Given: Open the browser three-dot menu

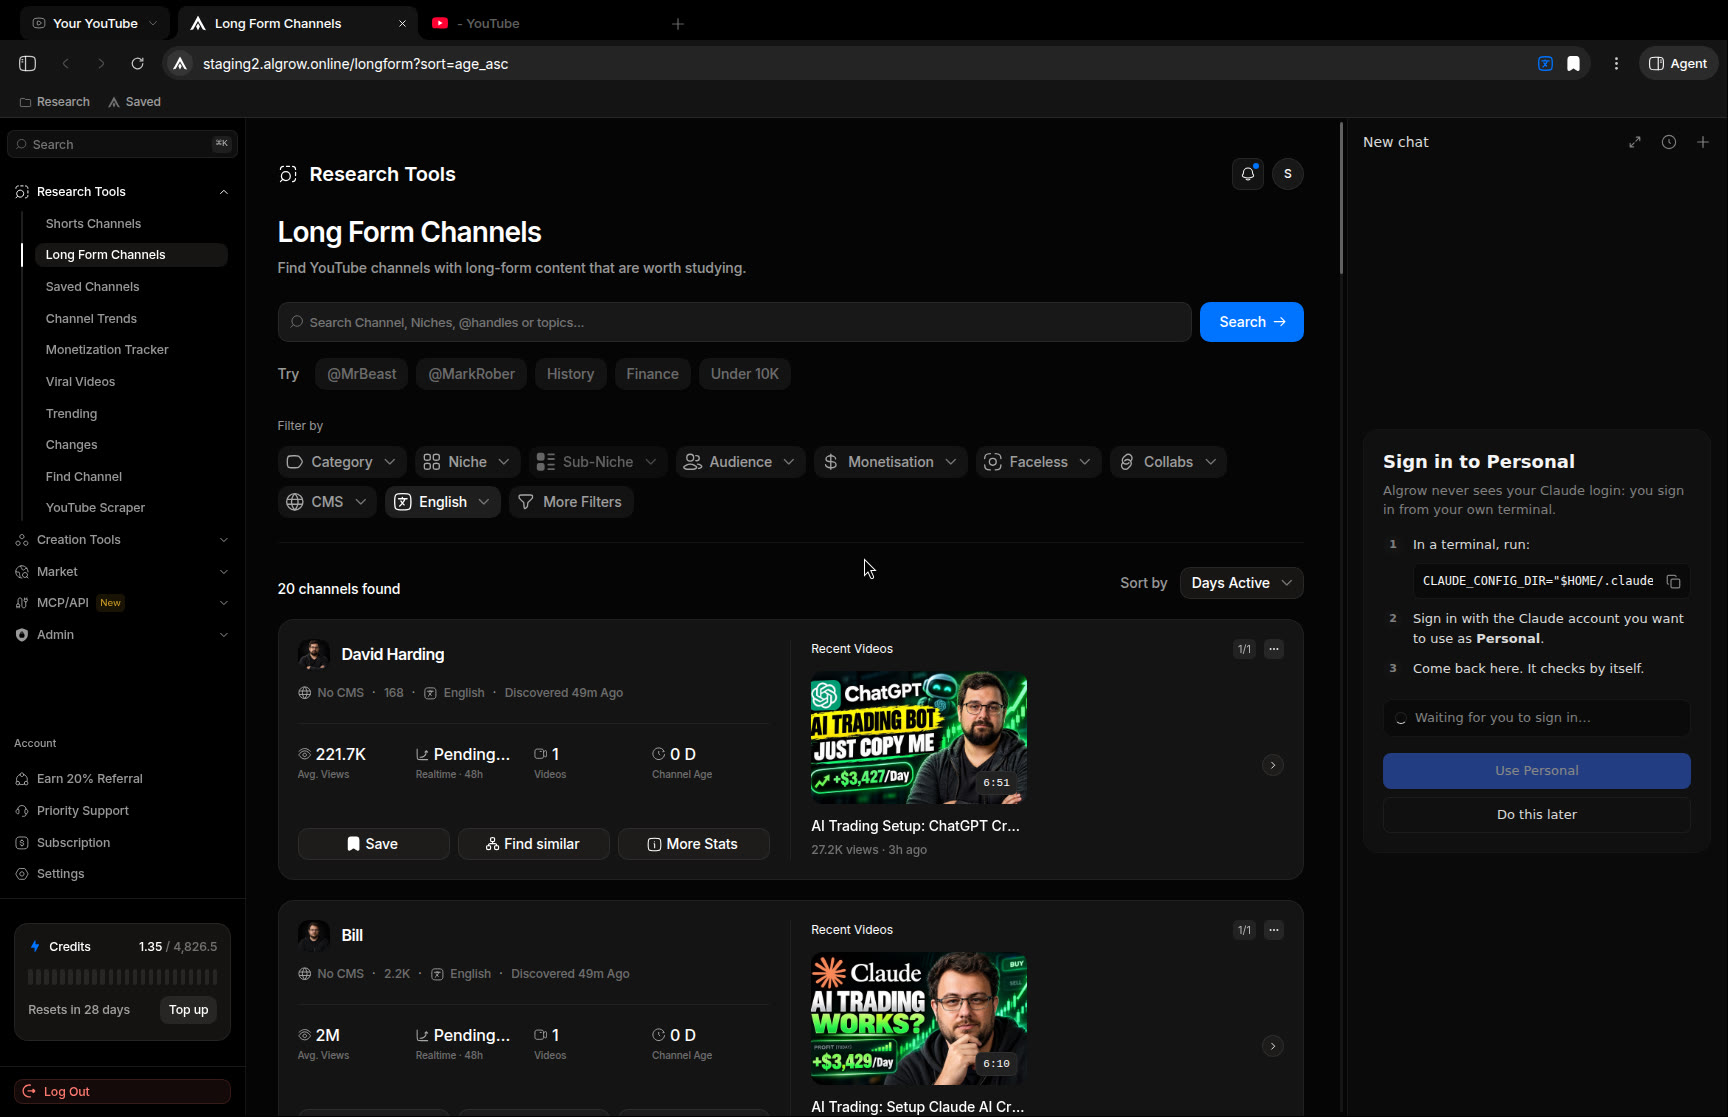Looking at the screenshot, I should pyautogui.click(x=1616, y=64).
